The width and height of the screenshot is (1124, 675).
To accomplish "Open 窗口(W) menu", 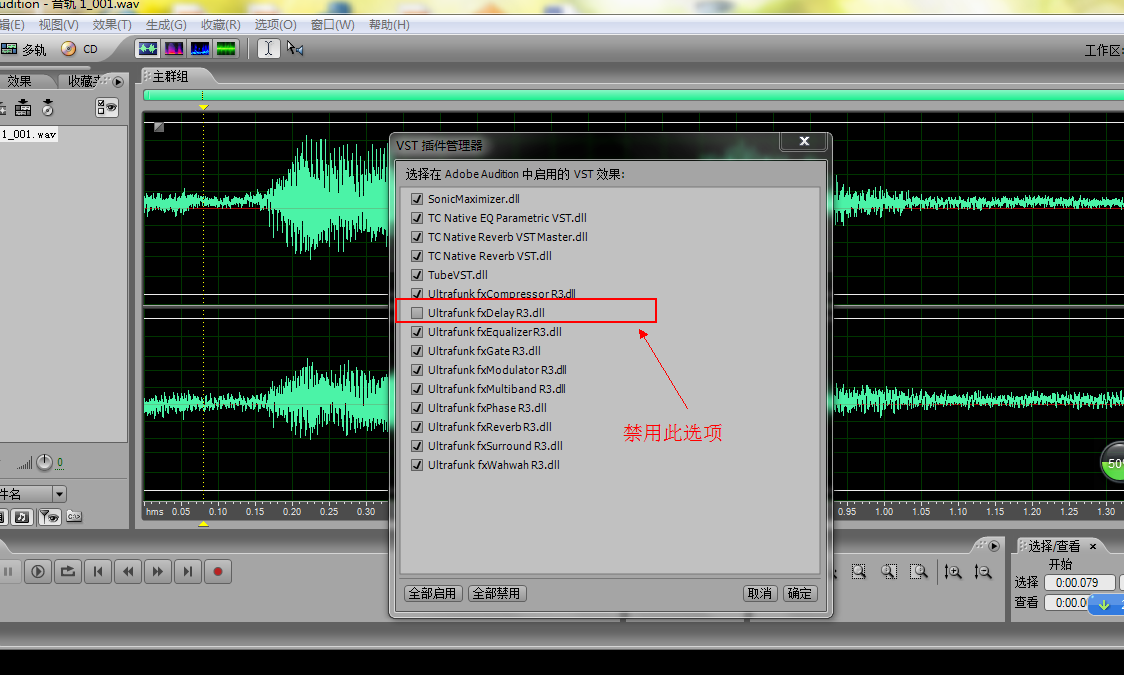I will (333, 24).
